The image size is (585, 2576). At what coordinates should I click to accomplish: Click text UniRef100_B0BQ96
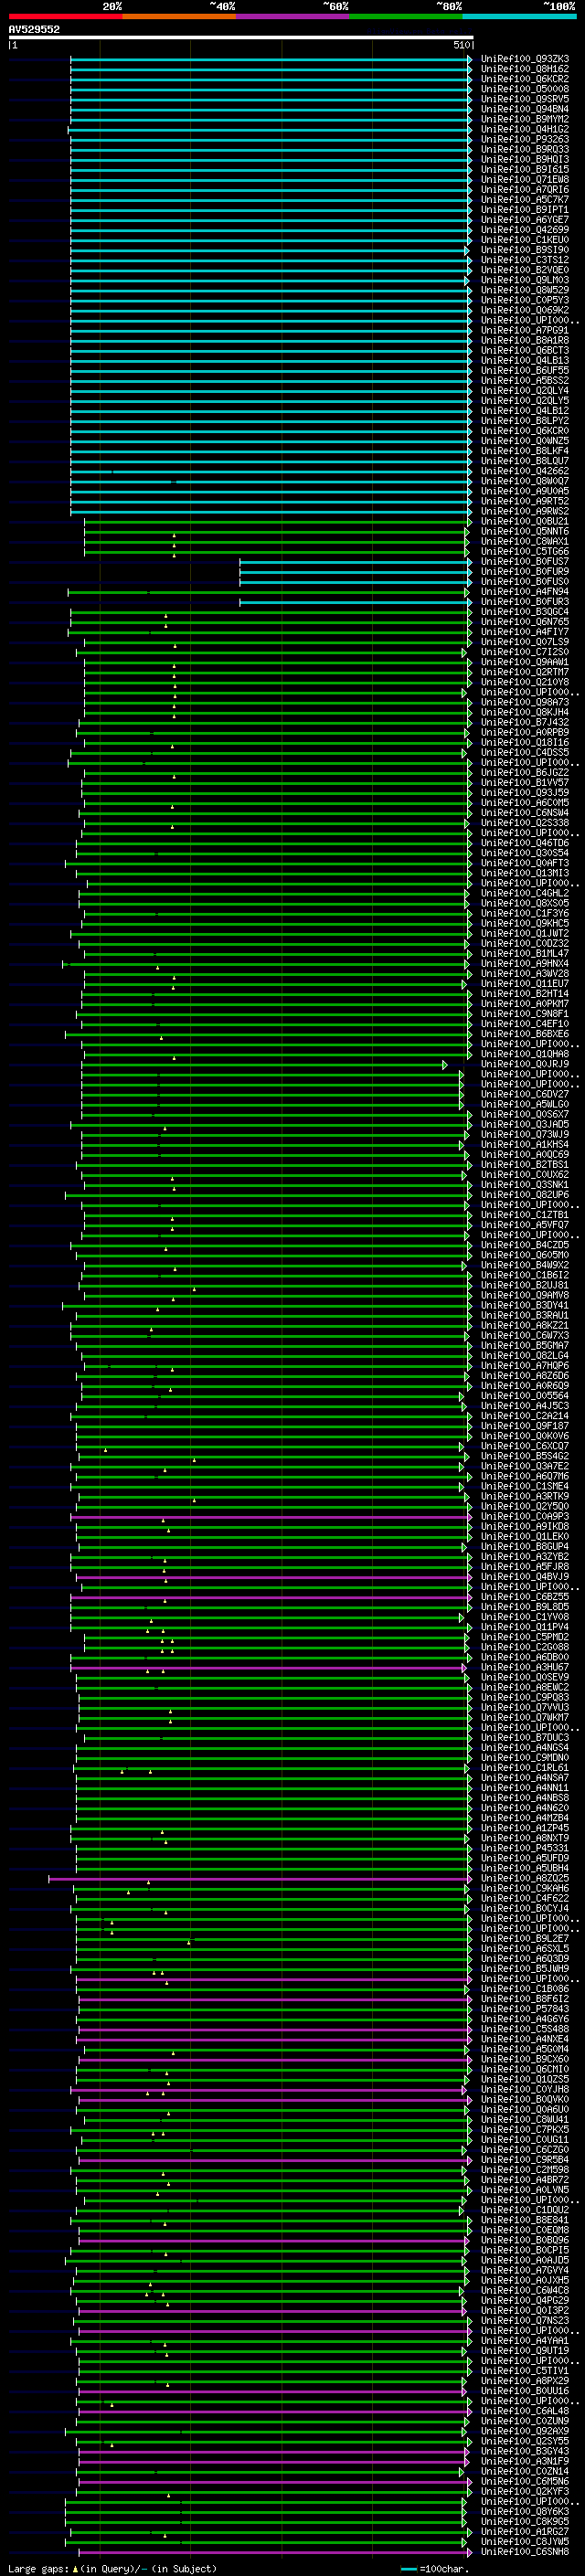(x=525, y=2240)
